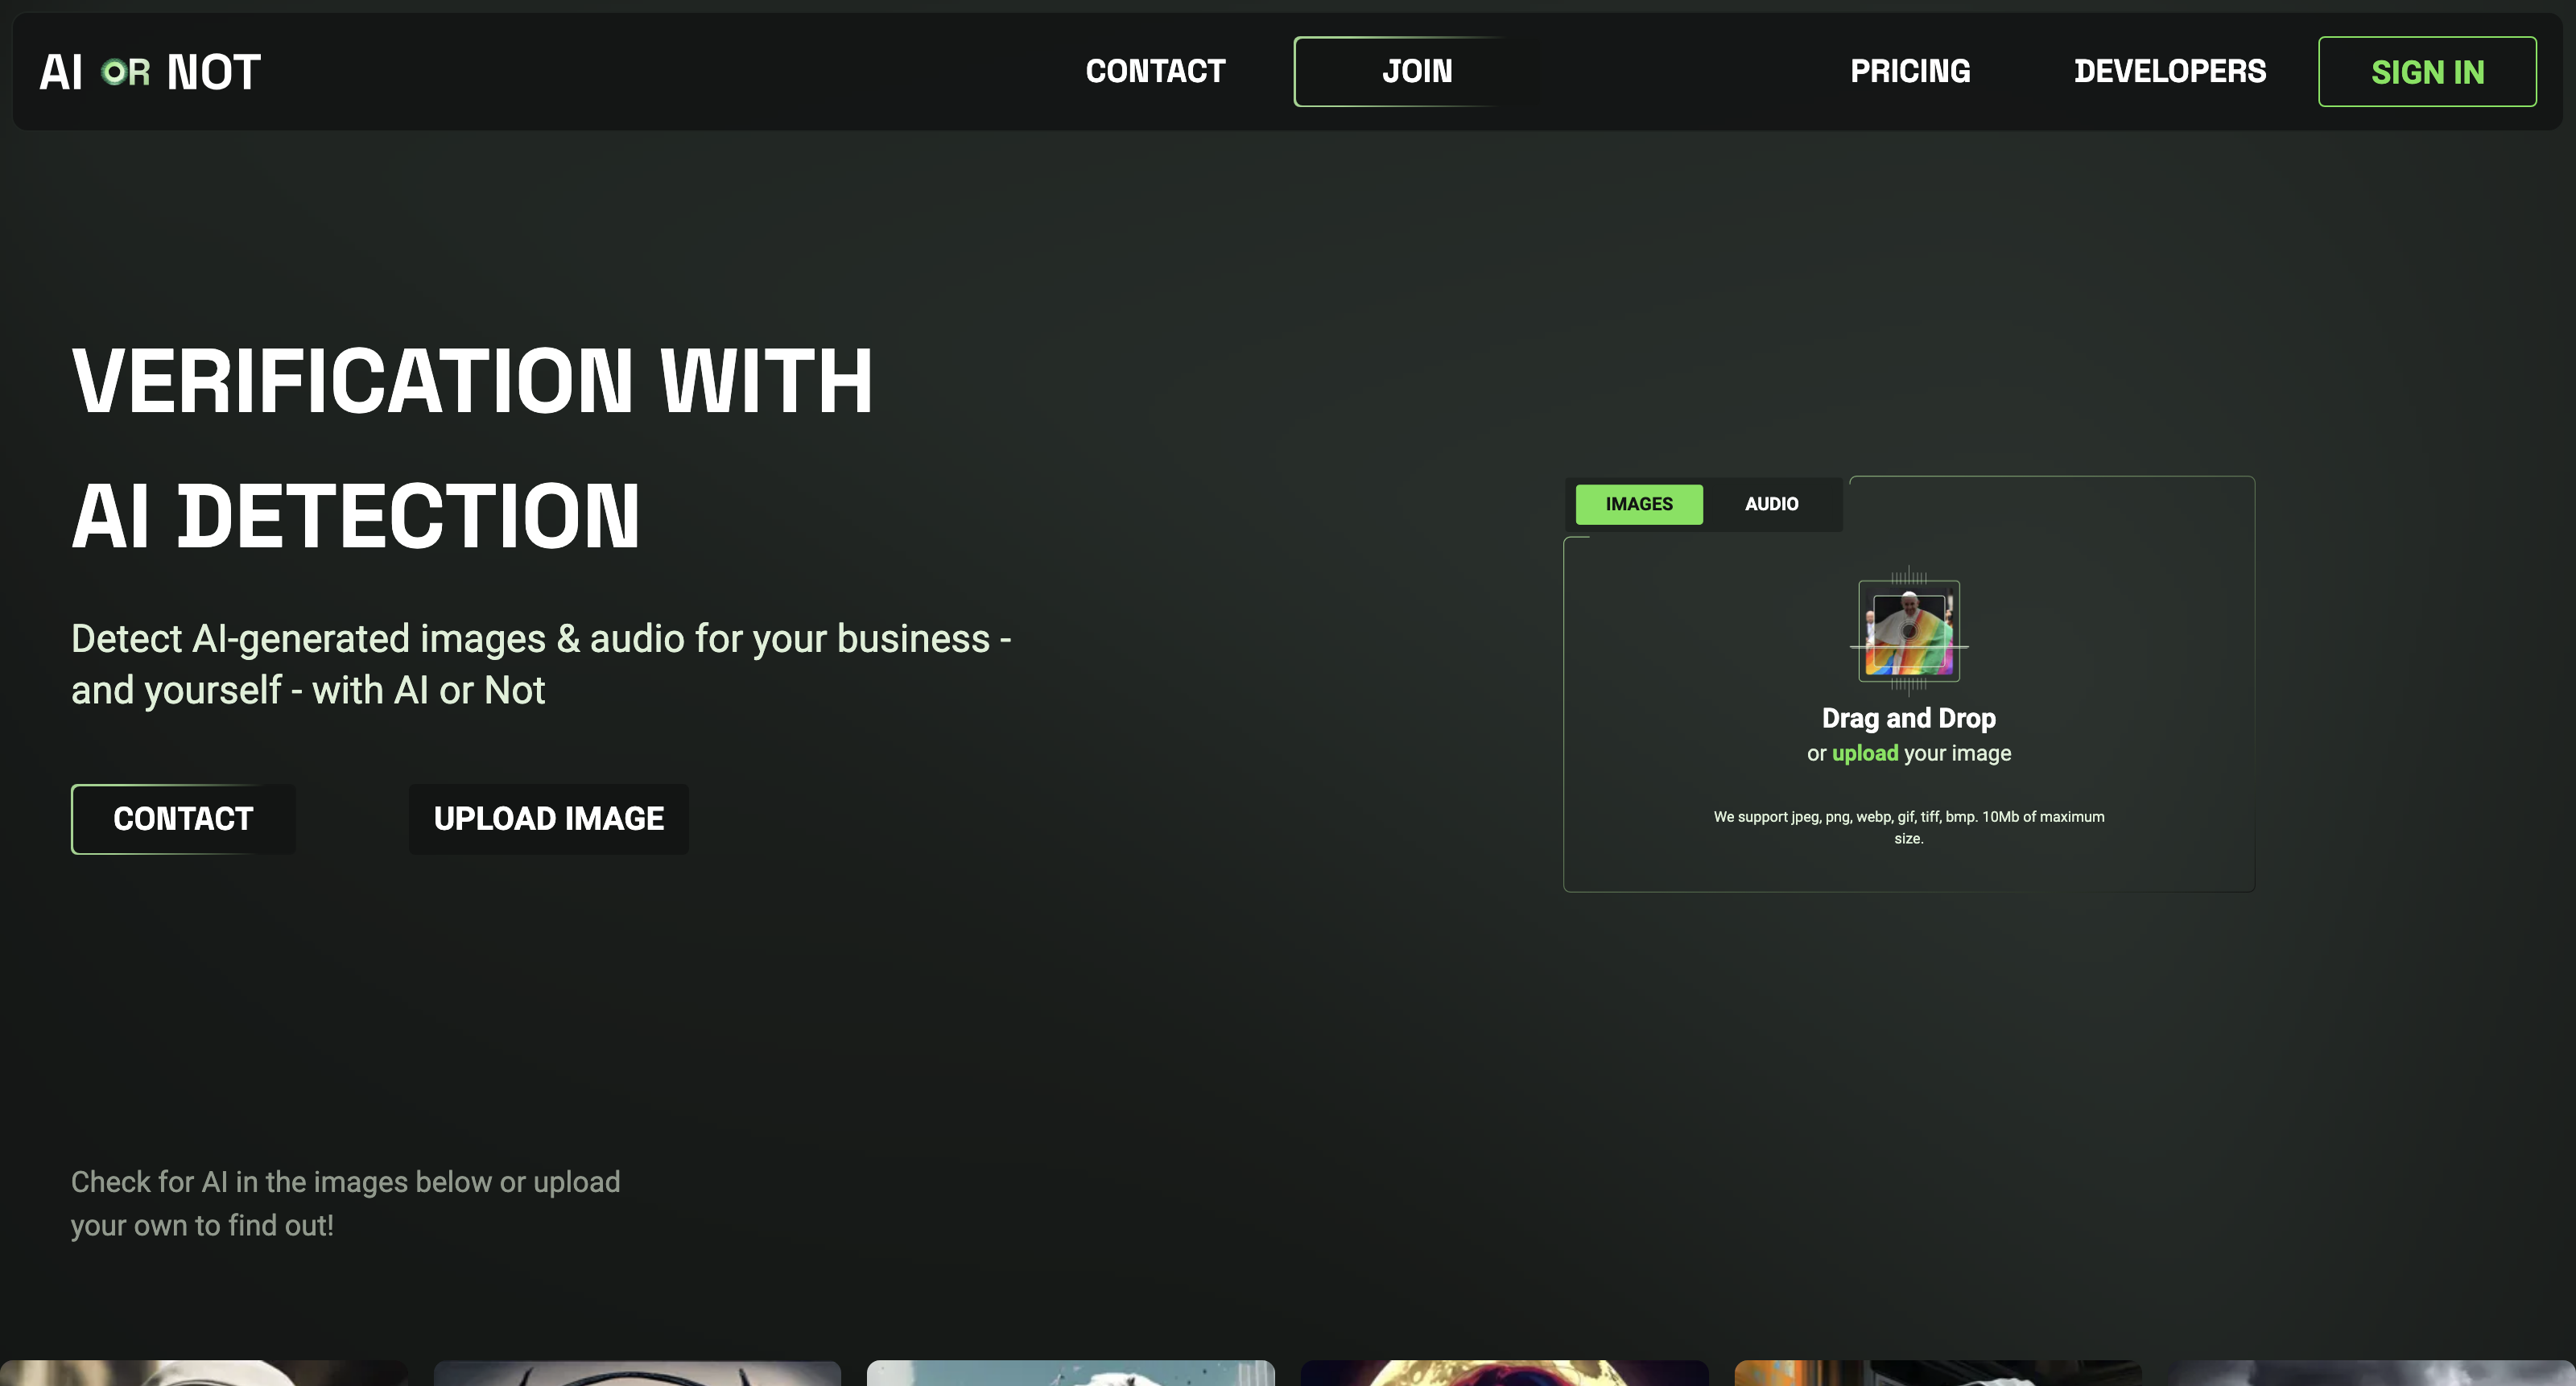Click the "Check for AI in the images below" text

[x=345, y=1203]
